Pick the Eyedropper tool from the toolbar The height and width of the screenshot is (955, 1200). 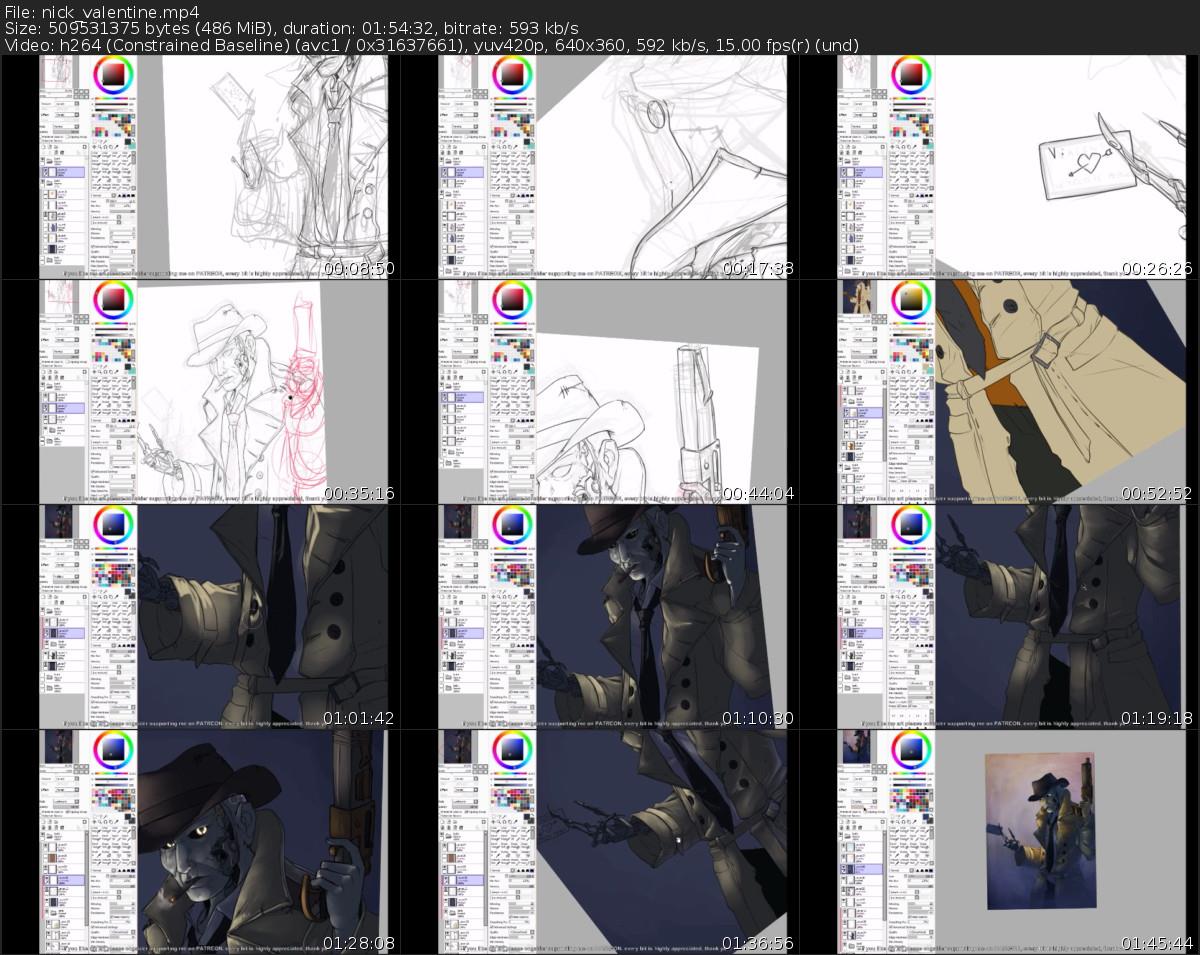point(116,146)
